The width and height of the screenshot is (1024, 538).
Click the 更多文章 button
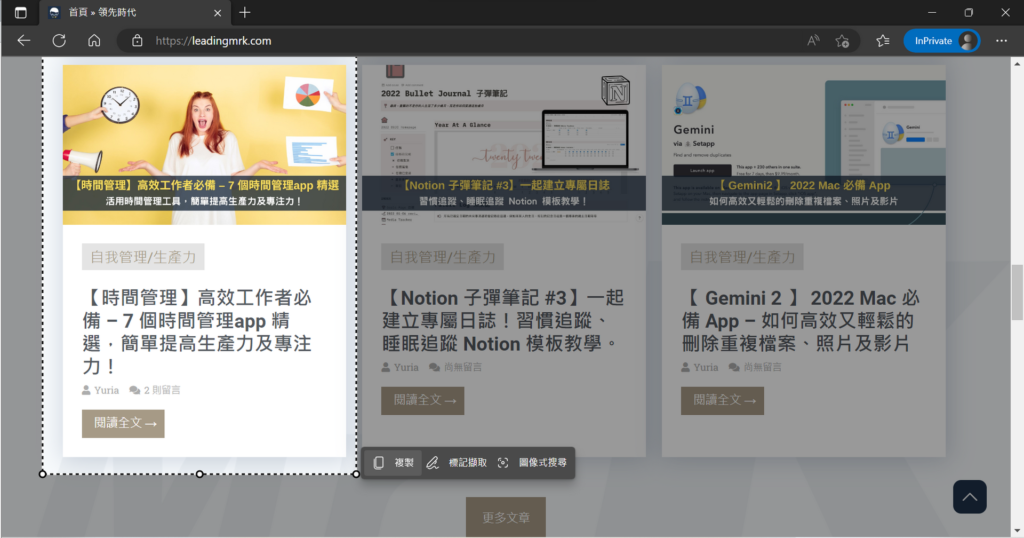click(x=505, y=518)
